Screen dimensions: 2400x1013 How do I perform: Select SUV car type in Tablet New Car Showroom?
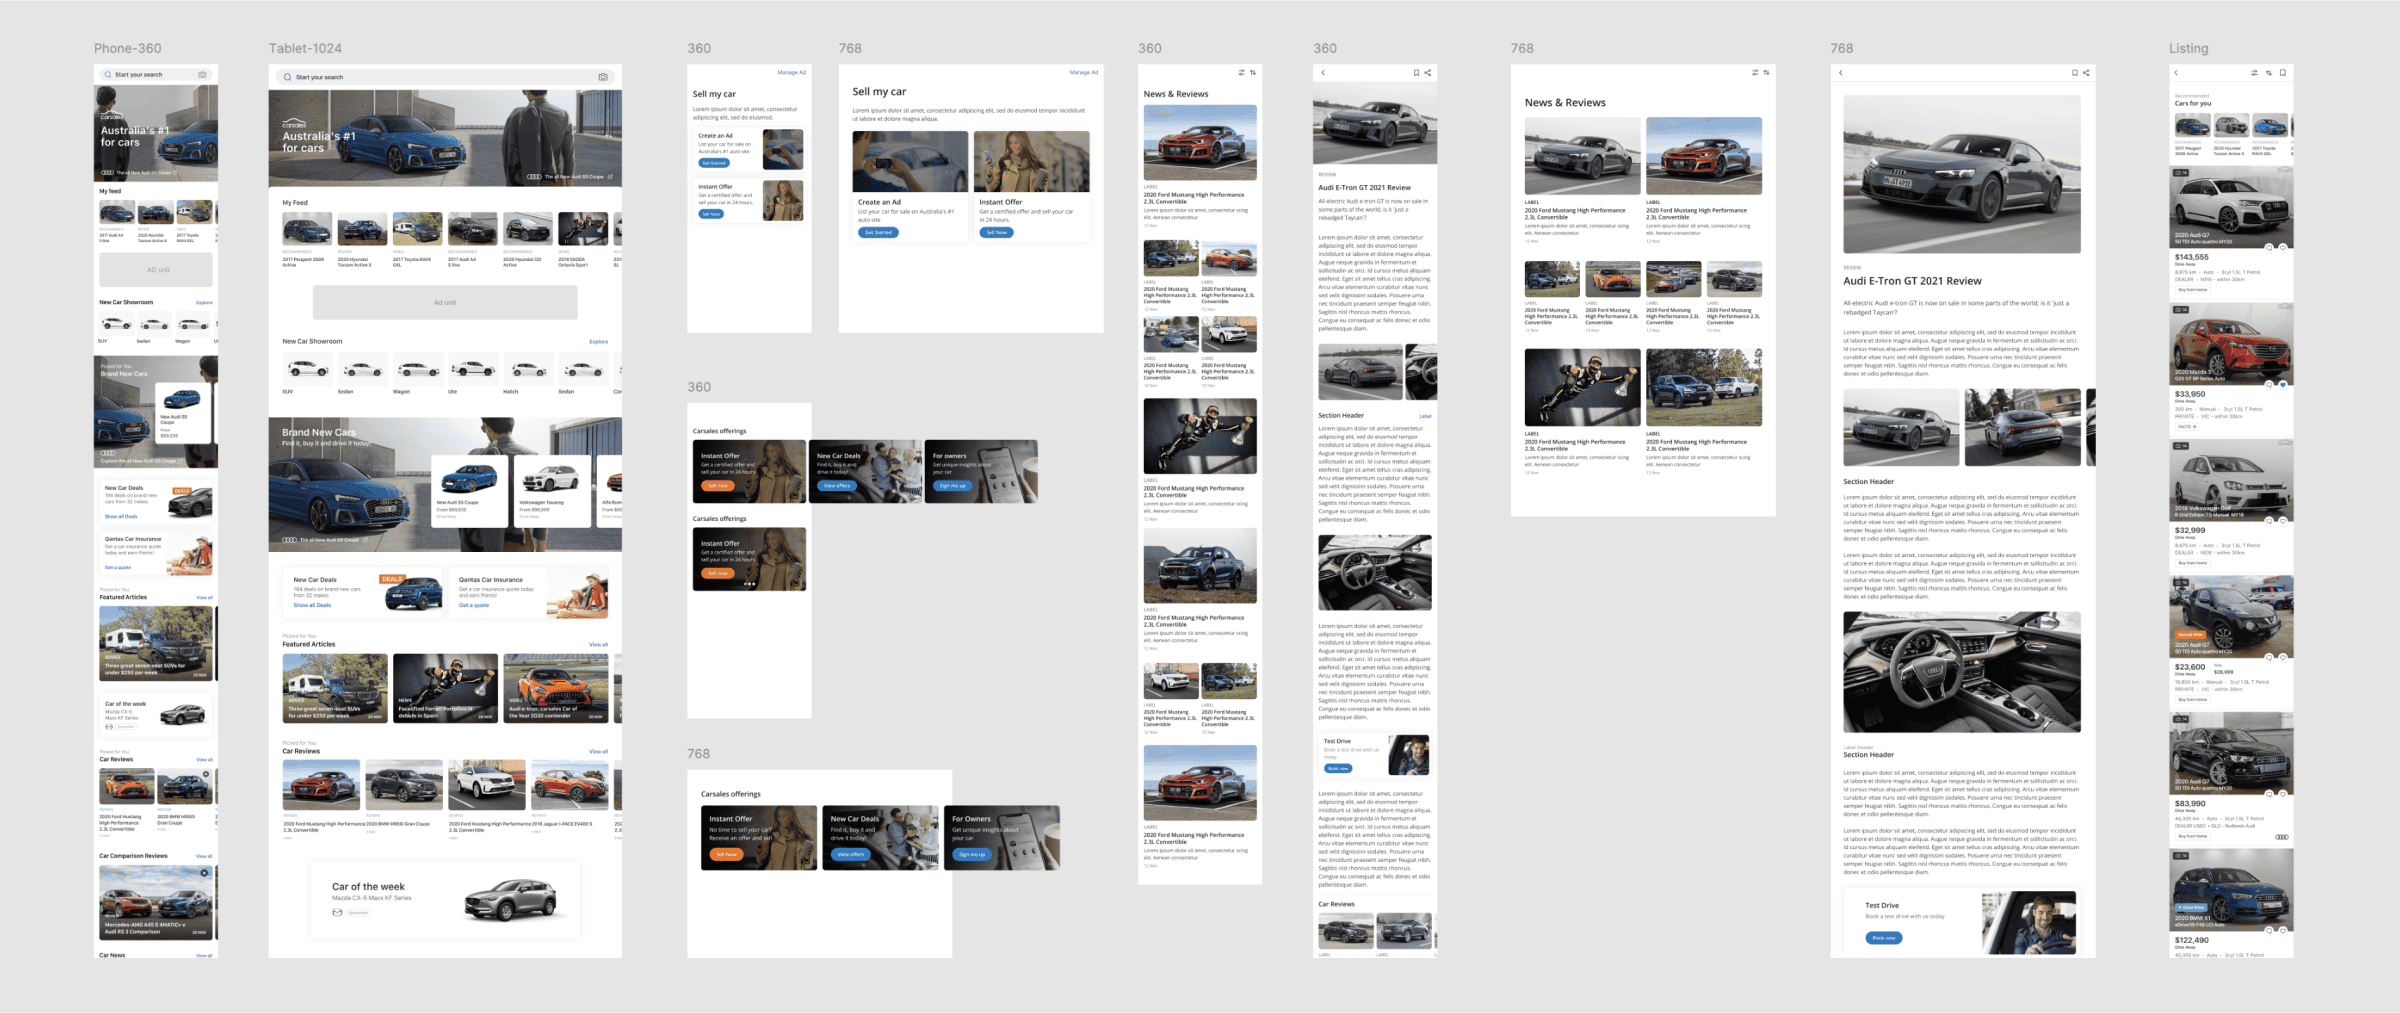[308, 374]
